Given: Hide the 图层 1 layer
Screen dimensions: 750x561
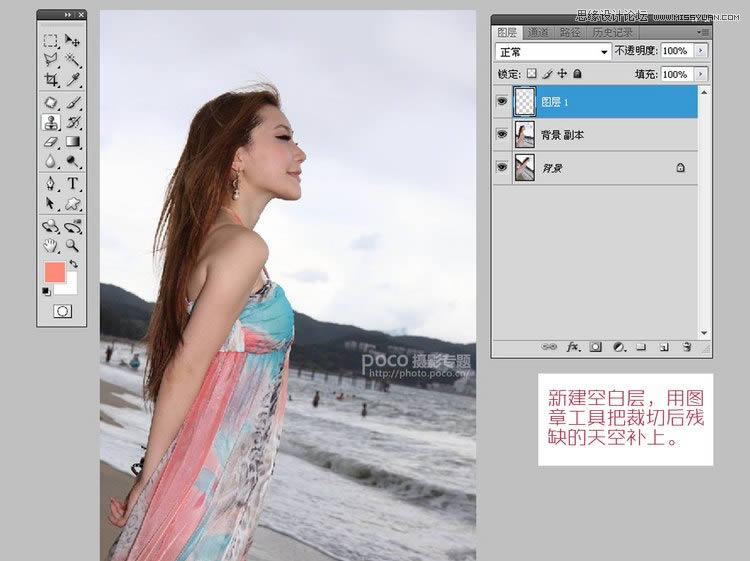Looking at the screenshot, I should (x=502, y=102).
